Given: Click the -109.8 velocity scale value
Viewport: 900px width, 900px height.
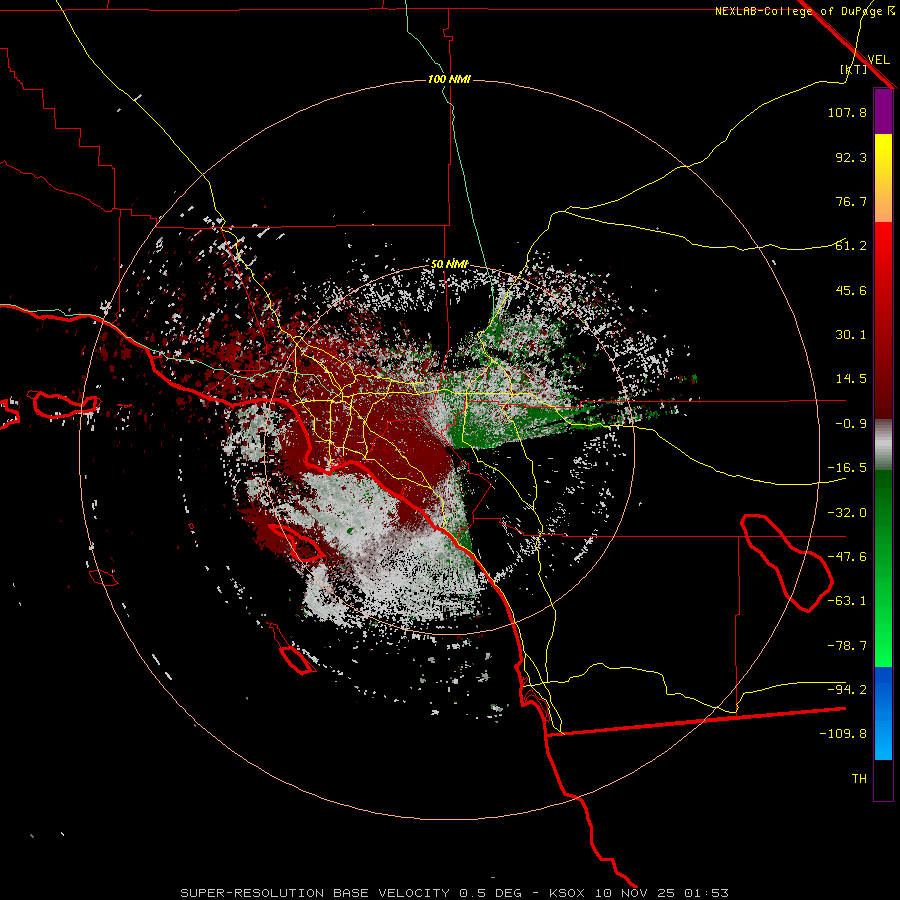Looking at the screenshot, I should [843, 734].
